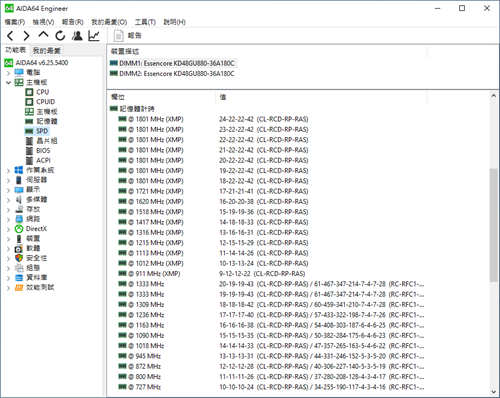
Task: Open the 報告(R) menu
Action: (x=73, y=22)
